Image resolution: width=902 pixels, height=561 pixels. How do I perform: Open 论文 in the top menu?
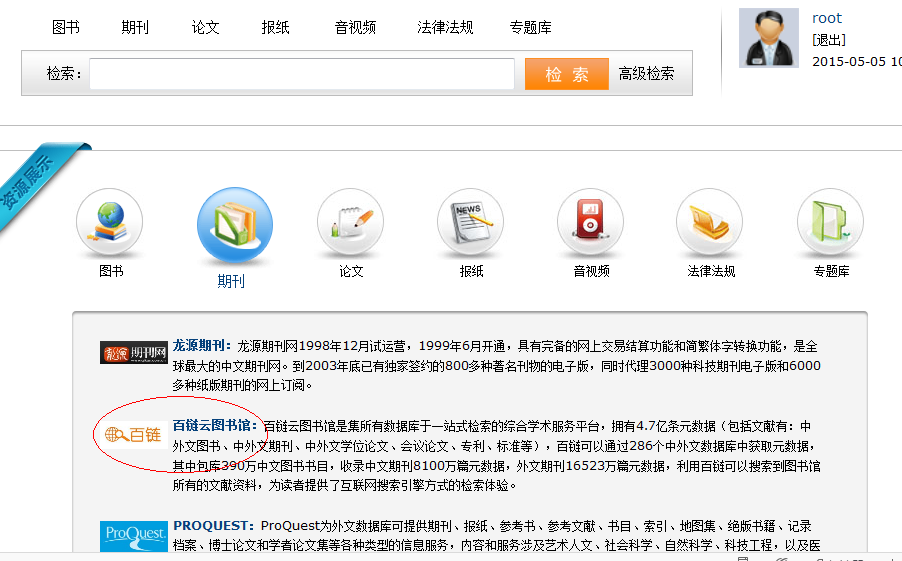(x=205, y=27)
